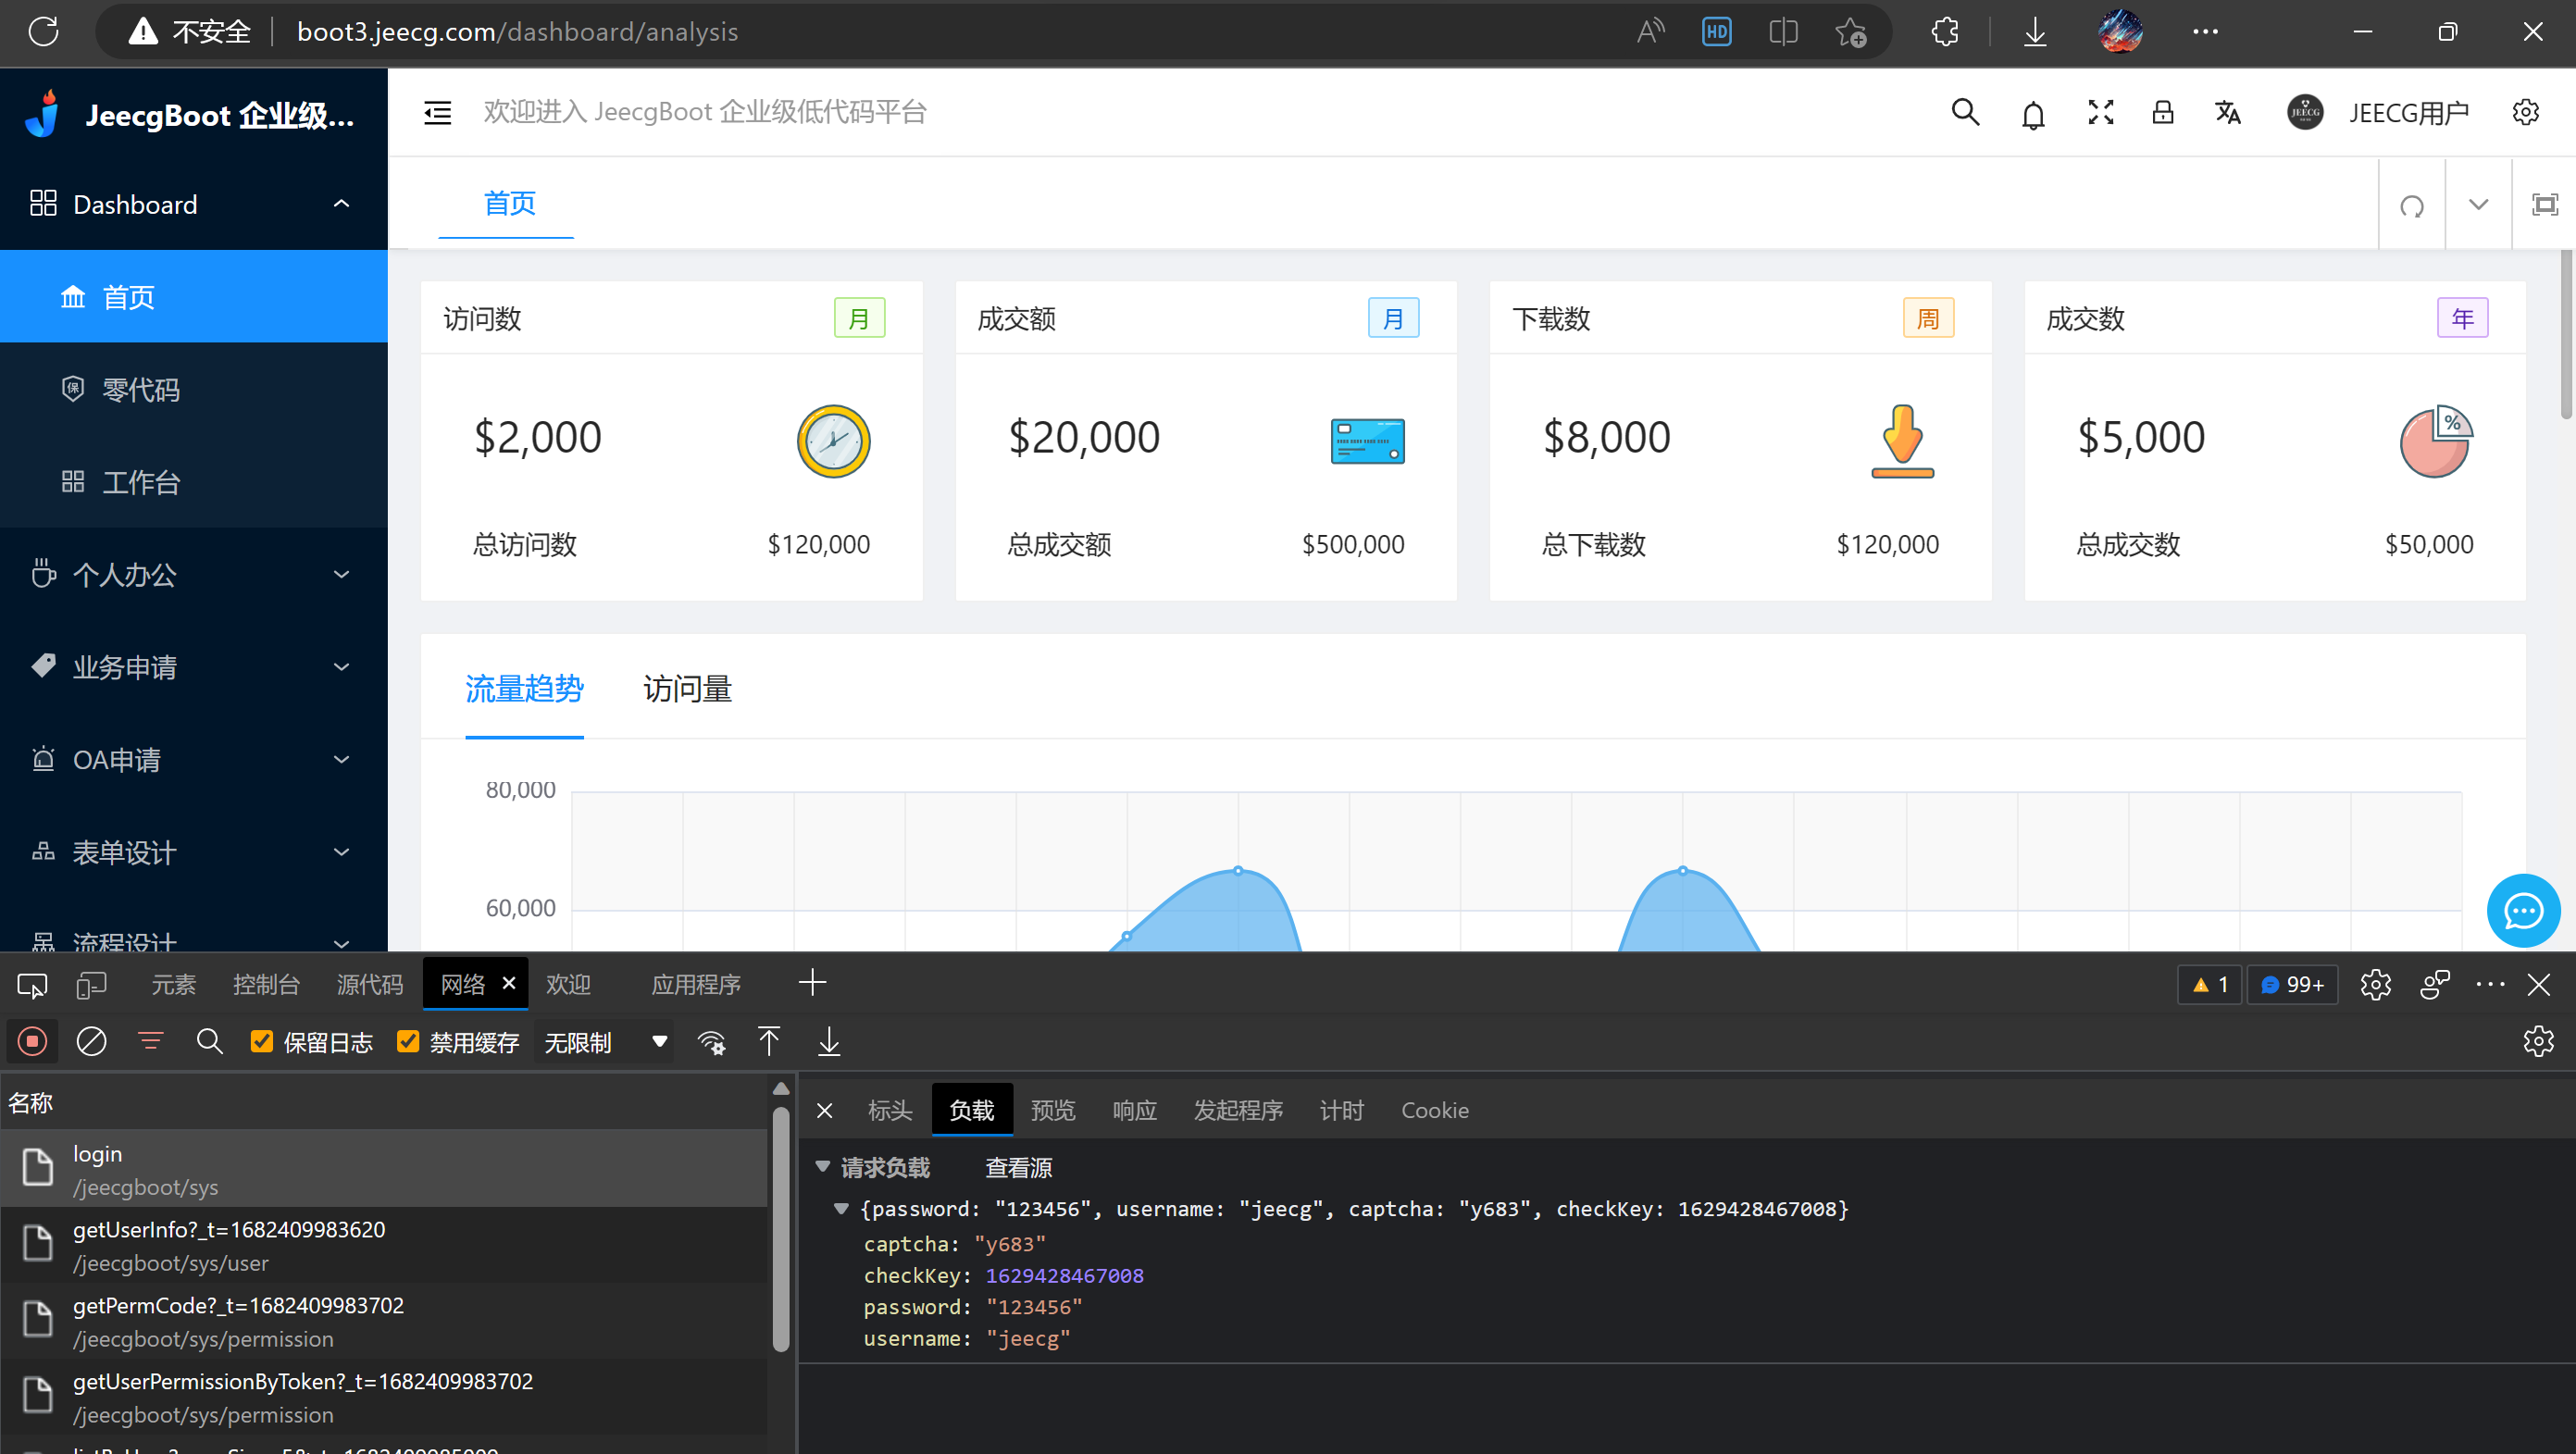Screen dimensions: 2576x1454
Task: Open 工作台 in the sidebar
Action: (194, 482)
